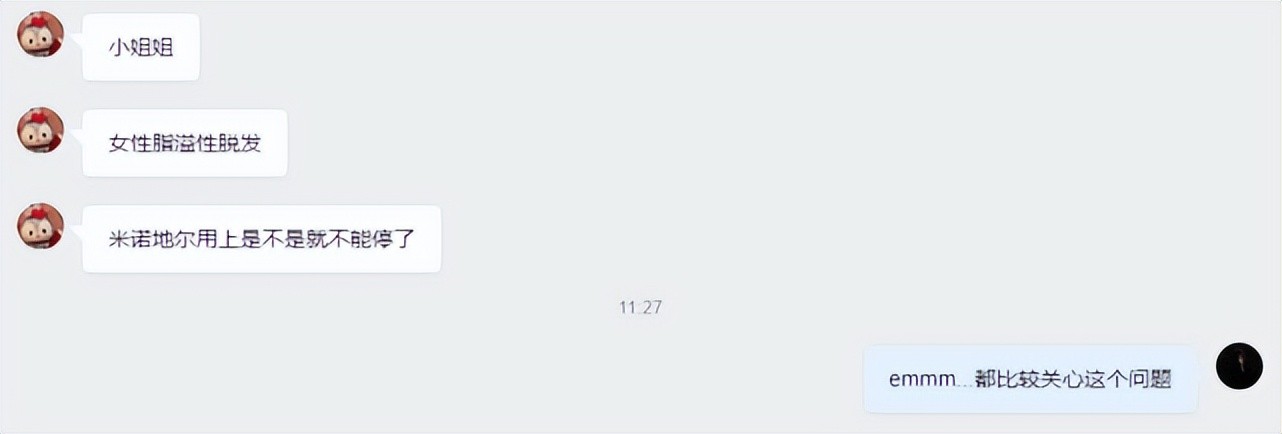The height and width of the screenshot is (434, 1282).
Task: Click "脱发" at end of second message
Action: tap(240, 143)
